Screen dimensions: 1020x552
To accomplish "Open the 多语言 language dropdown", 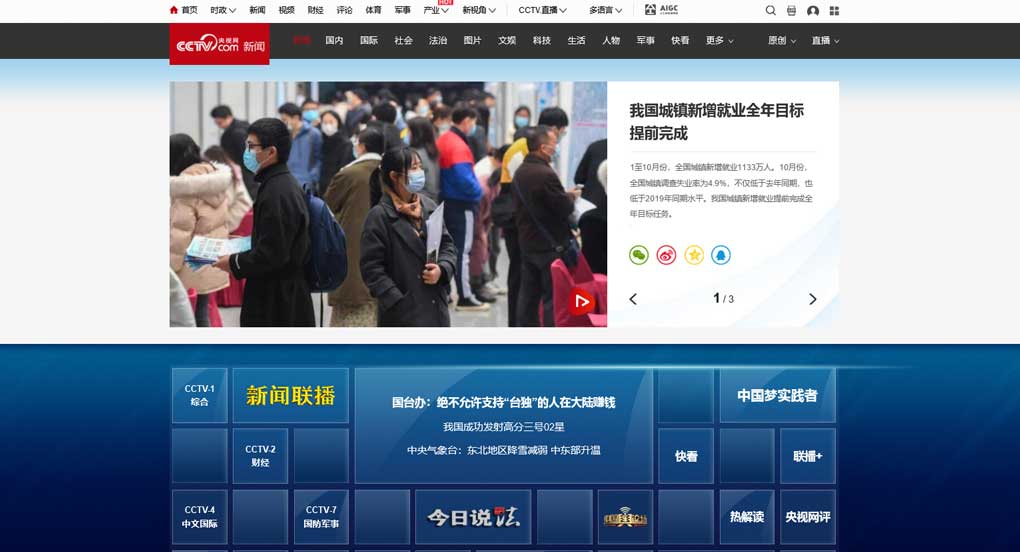I will click(x=605, y=10).
